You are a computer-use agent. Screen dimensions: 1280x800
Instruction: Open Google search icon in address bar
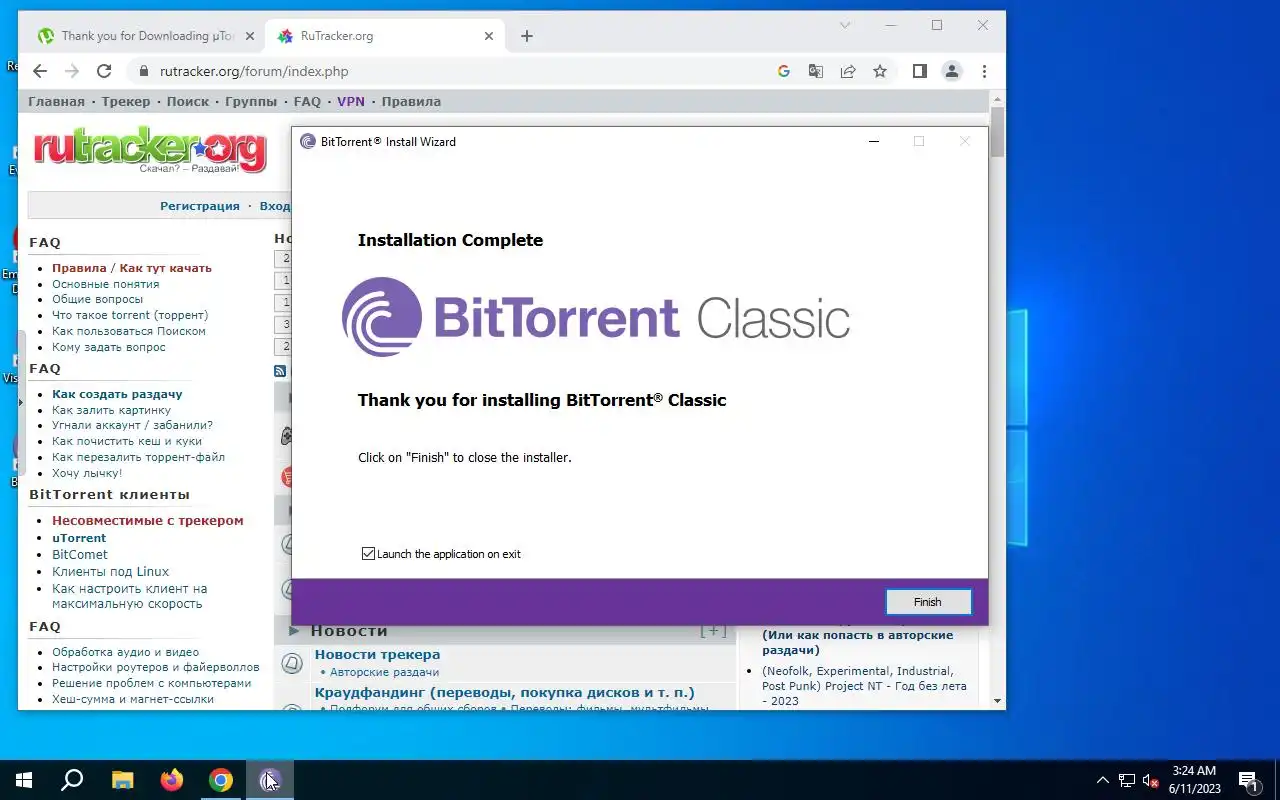click(x=784, y=71)
